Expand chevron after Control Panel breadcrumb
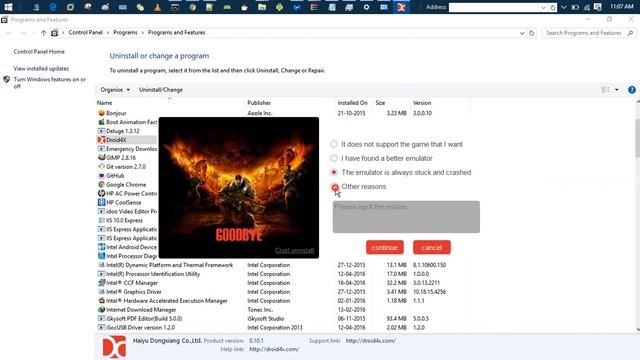Screen dimensions: 640x360 tap(108, 33)
